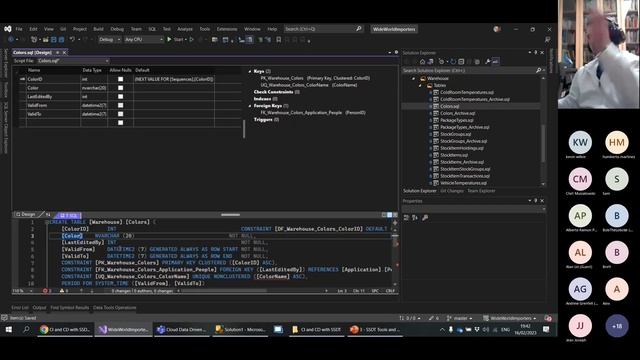
Task: Click the Refresh icon in Solution Explorer
Action: [x=453, y=62]
